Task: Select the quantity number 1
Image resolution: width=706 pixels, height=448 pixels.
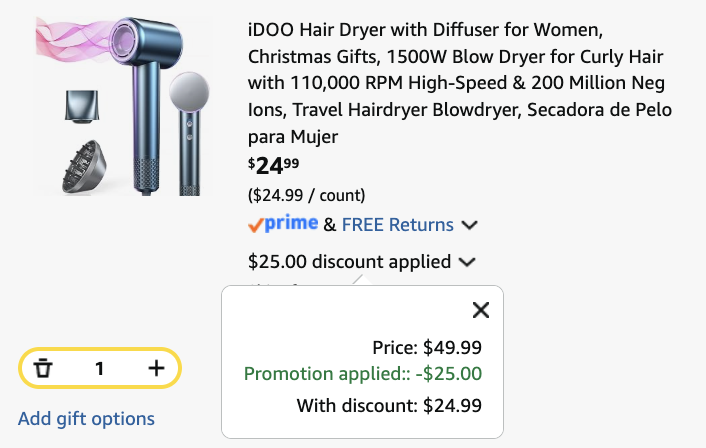Action: tap(100, 368)
